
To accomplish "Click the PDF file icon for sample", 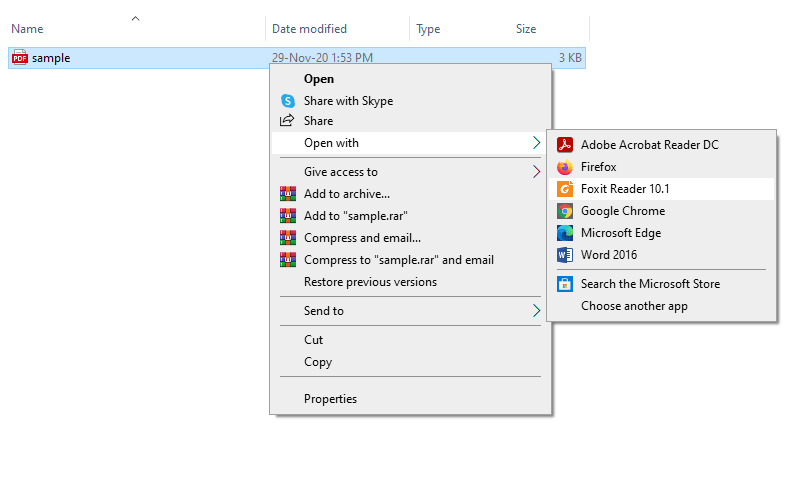I will (x=20, y=58).
